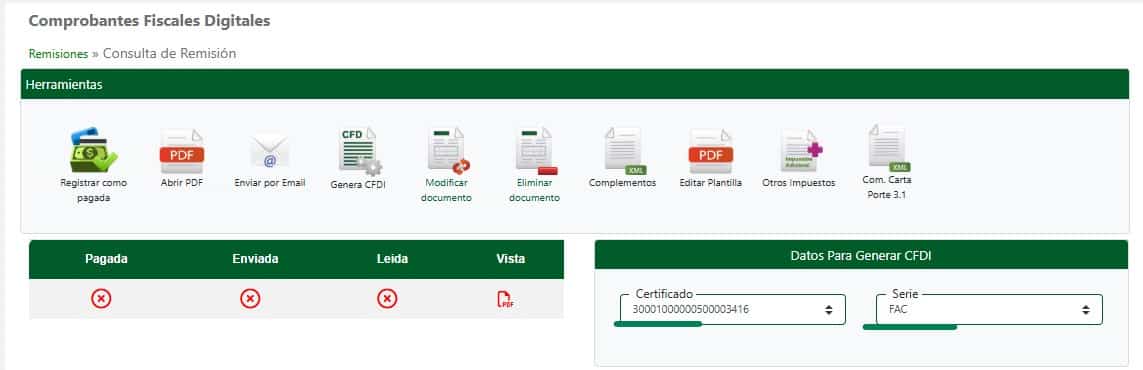Click the Editar Plantilla PDF icon
This screenshot has width=1143, height=370.
click(x=711, y=151)
